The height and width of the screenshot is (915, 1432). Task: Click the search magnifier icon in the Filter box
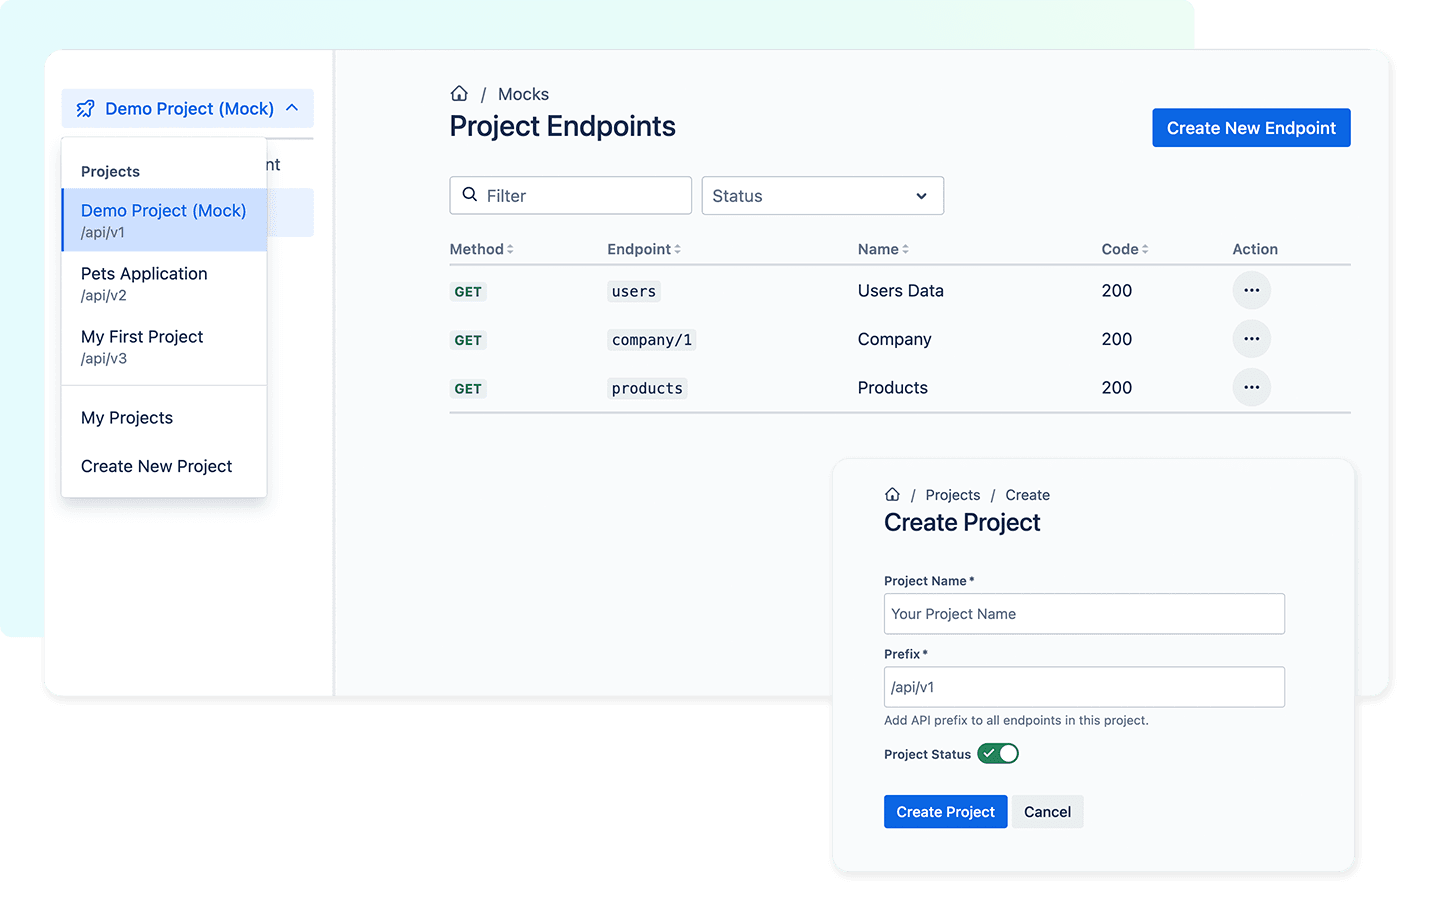[x=470, y=195]
